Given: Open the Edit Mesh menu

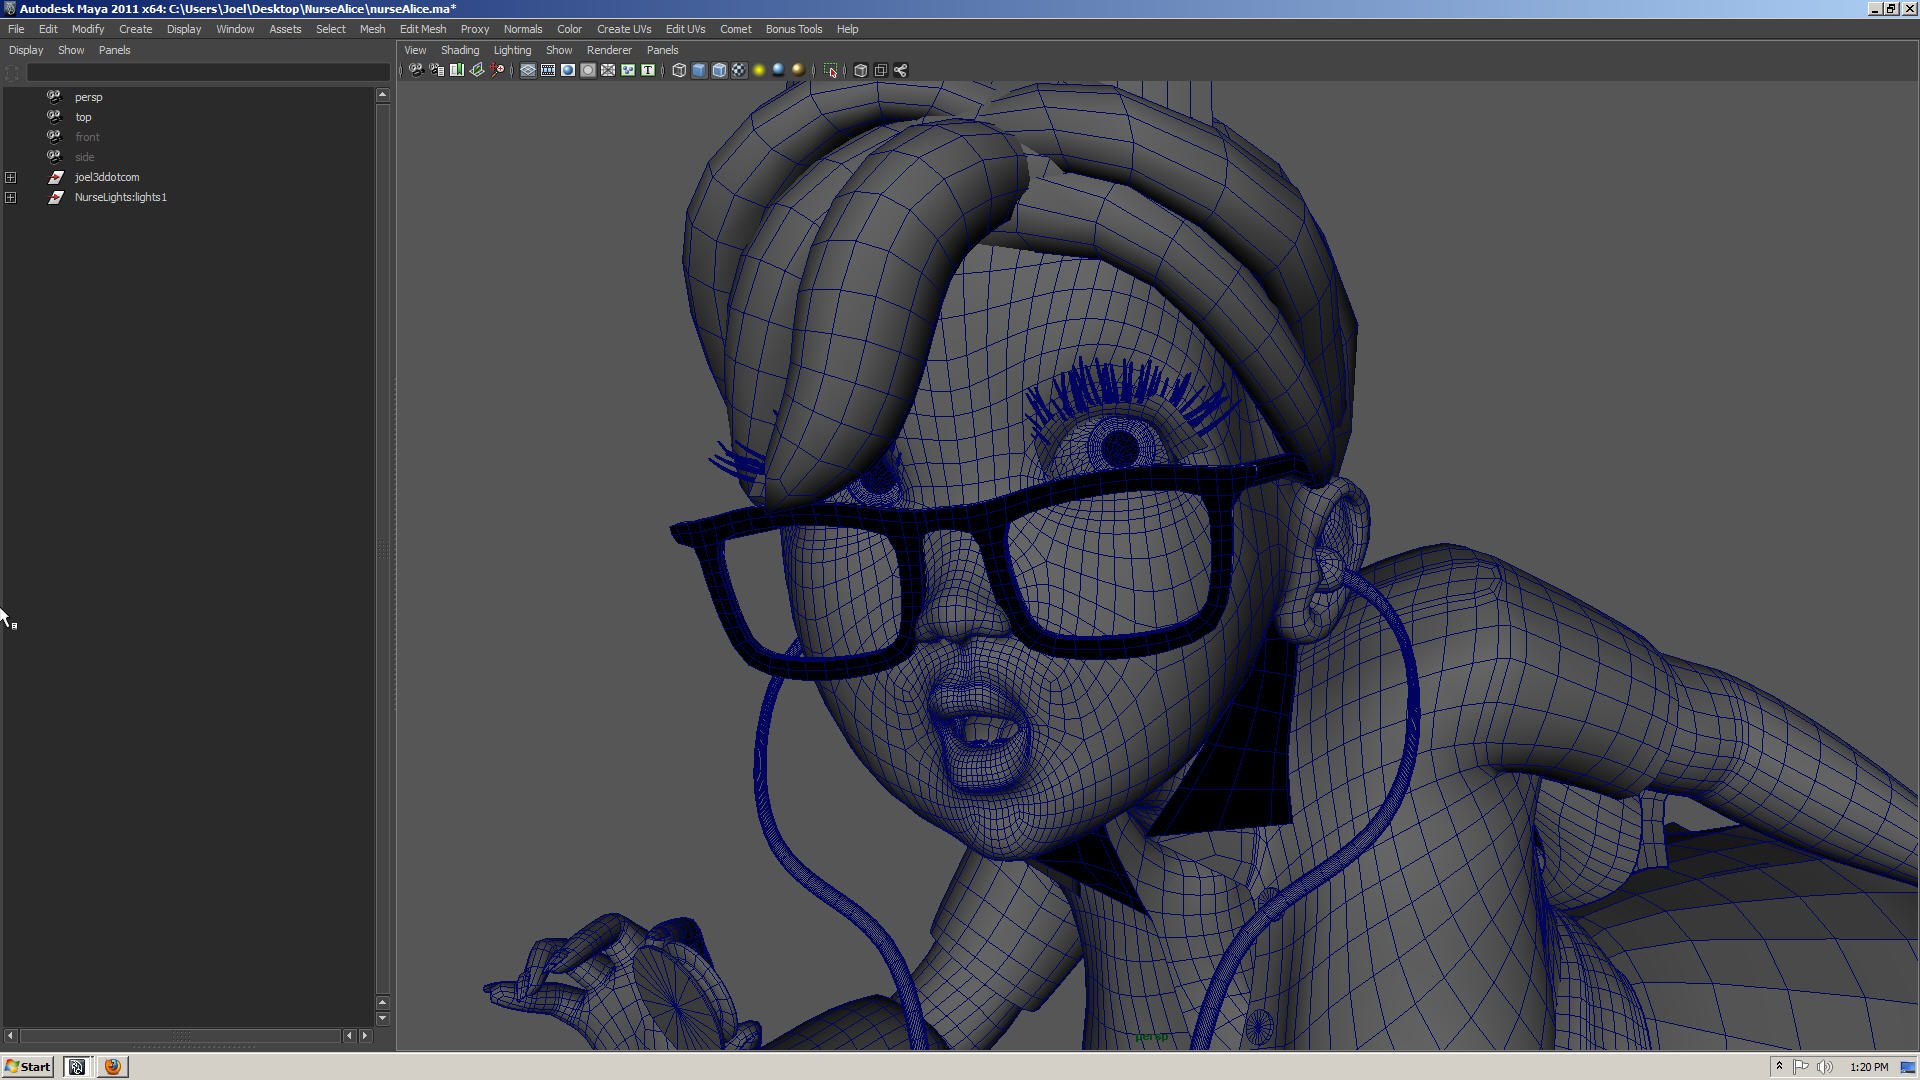Looking at the screenshot, I should 423,29.
